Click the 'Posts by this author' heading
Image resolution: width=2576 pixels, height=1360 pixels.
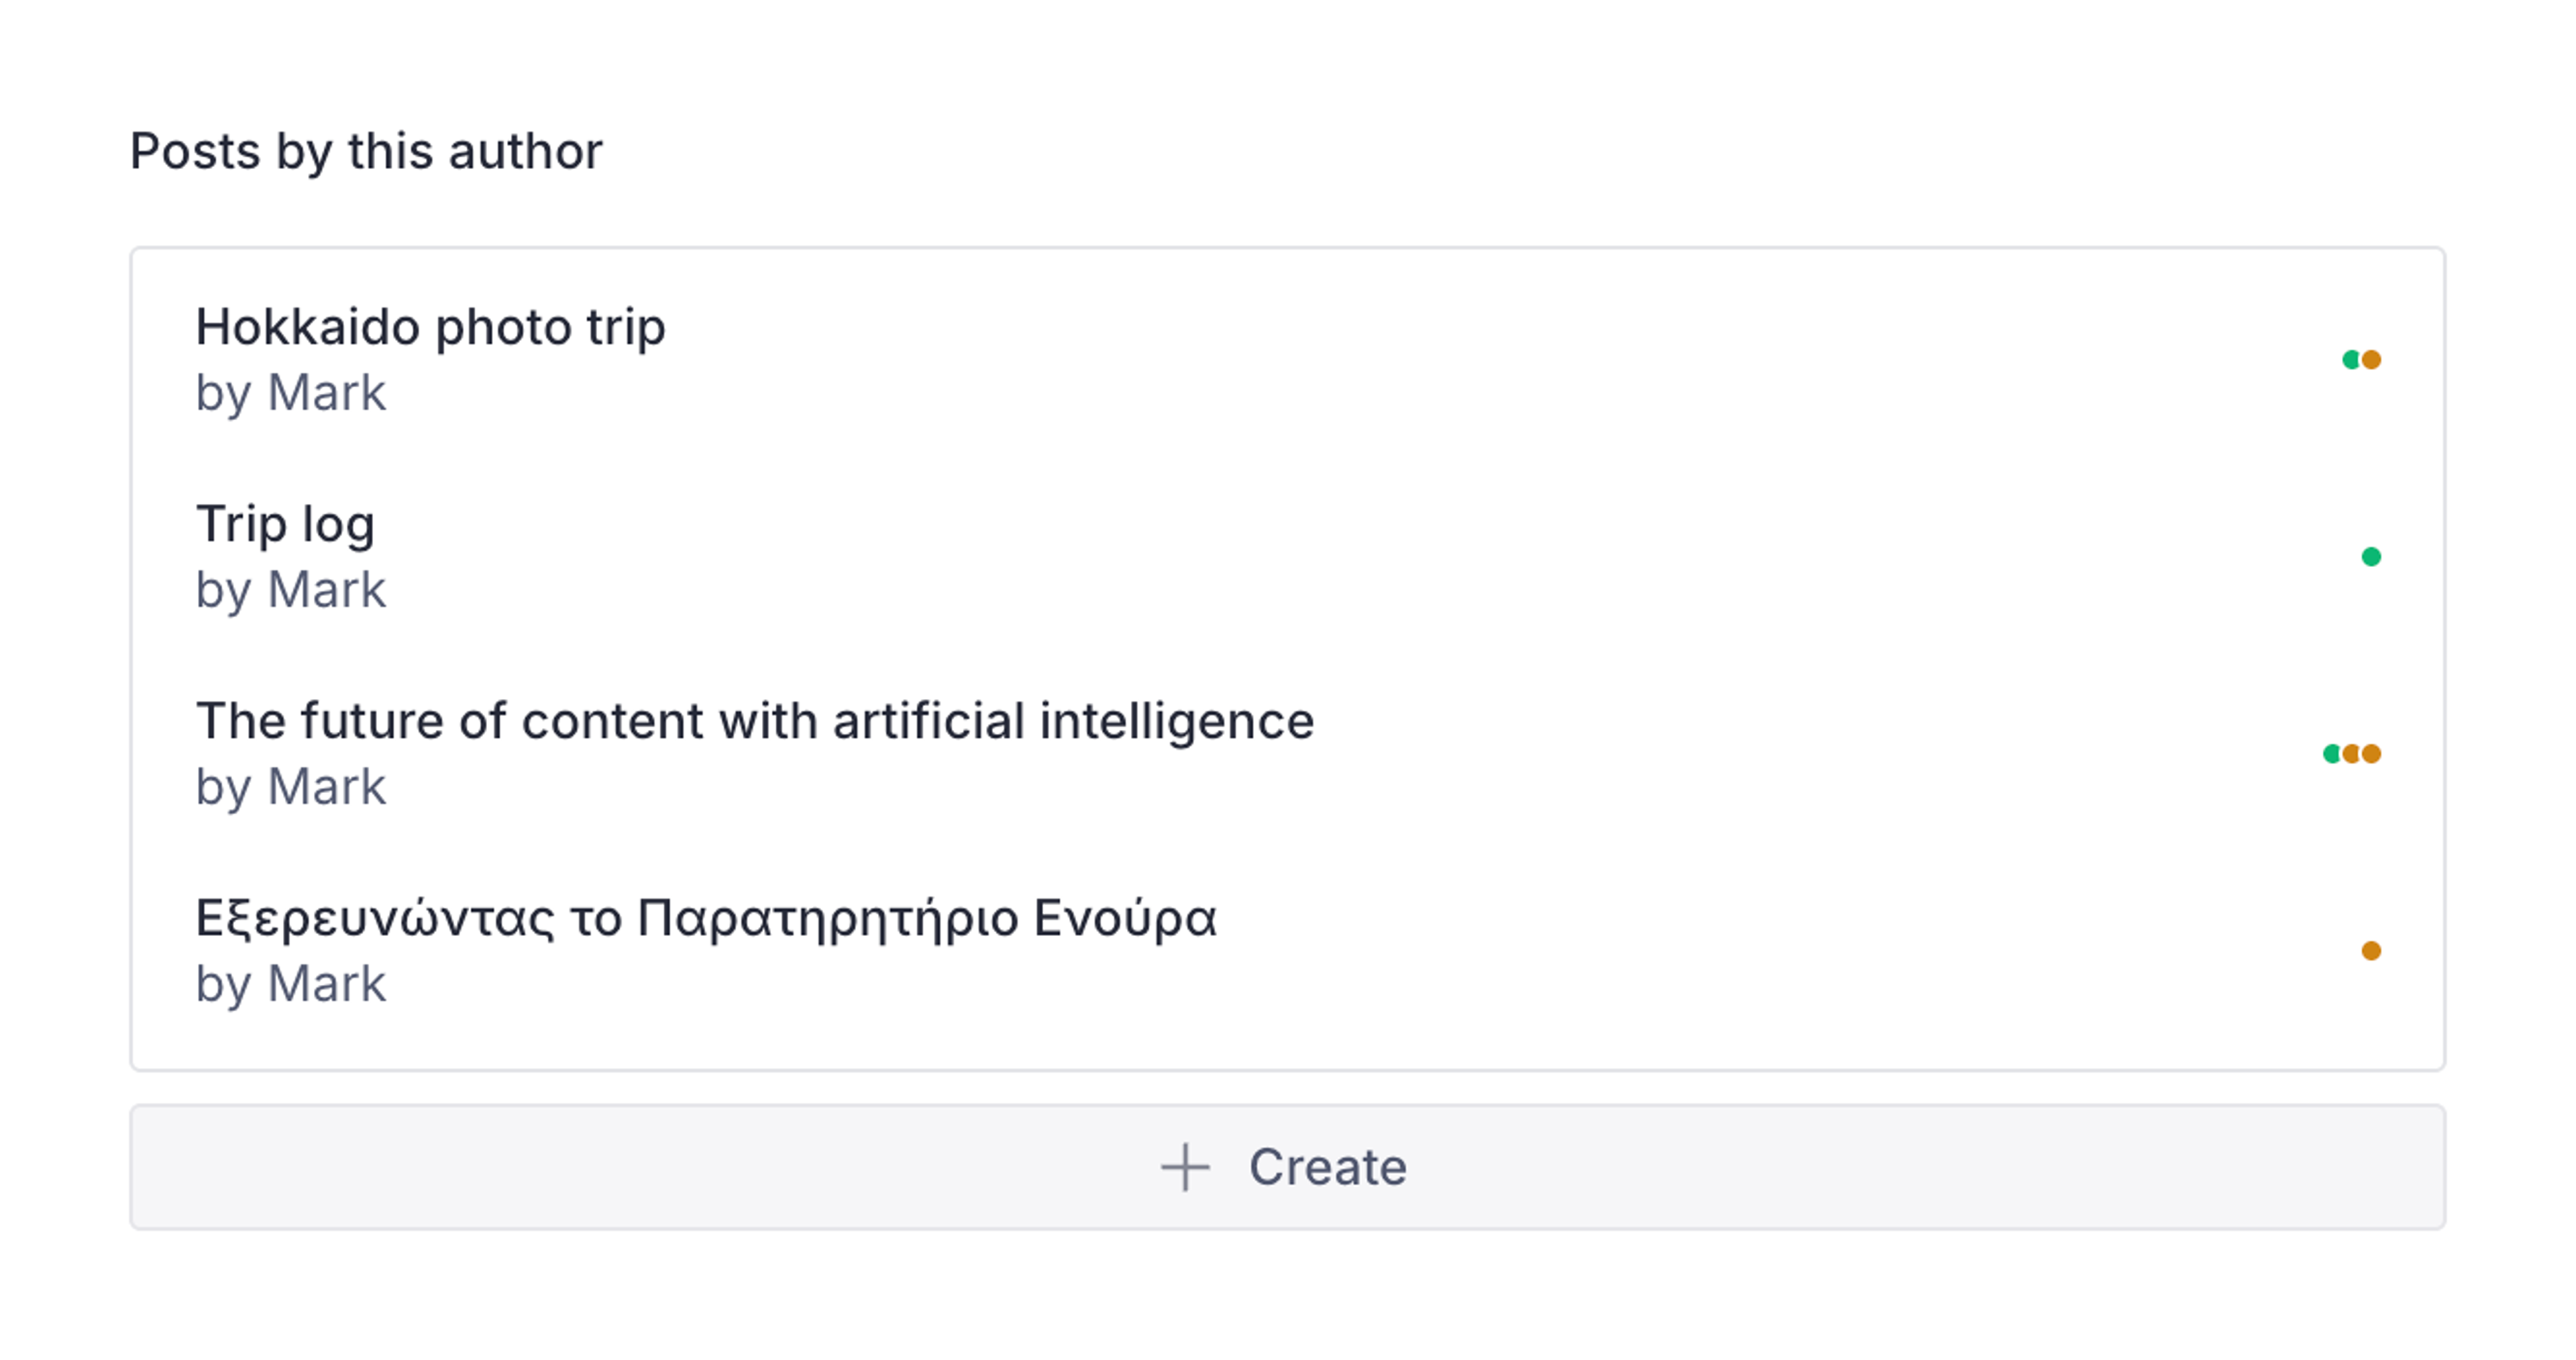tap(366, 150)
